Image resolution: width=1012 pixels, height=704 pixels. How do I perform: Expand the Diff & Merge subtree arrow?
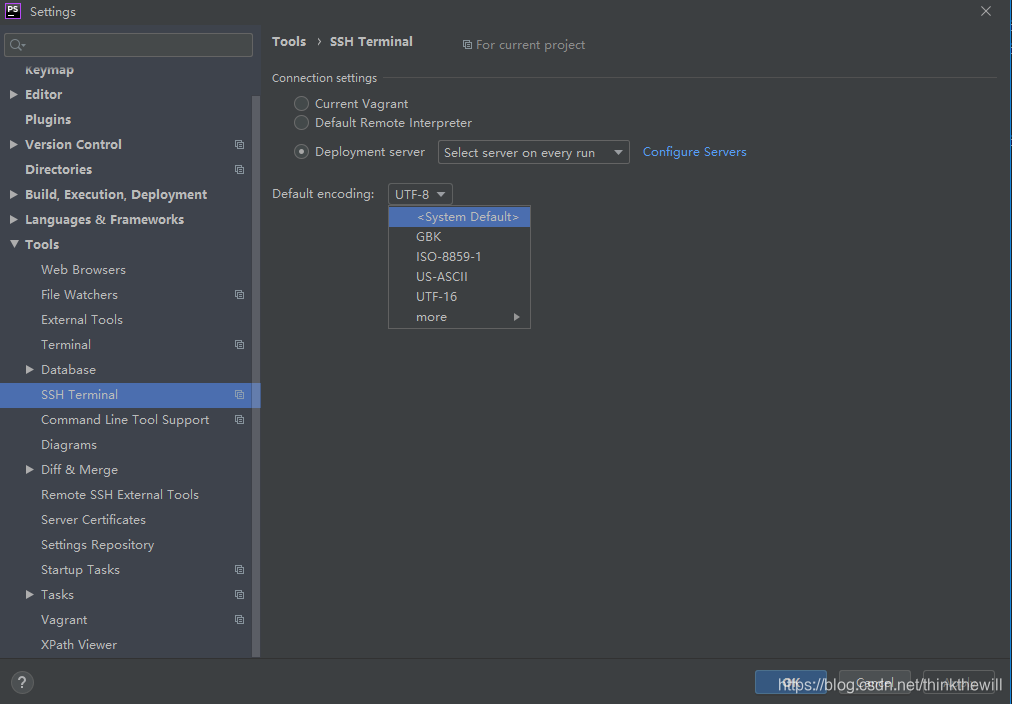30,470
